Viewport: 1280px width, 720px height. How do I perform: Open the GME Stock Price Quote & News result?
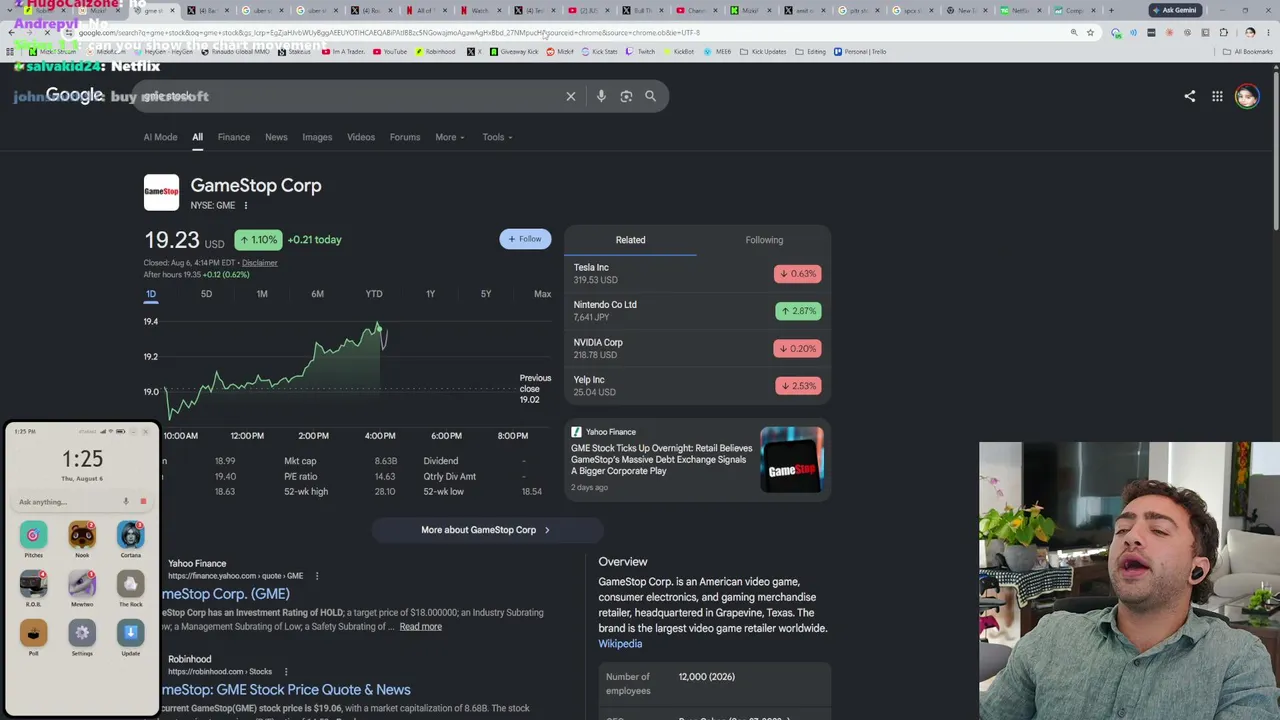pyautogui.click(x=286, y=690)
